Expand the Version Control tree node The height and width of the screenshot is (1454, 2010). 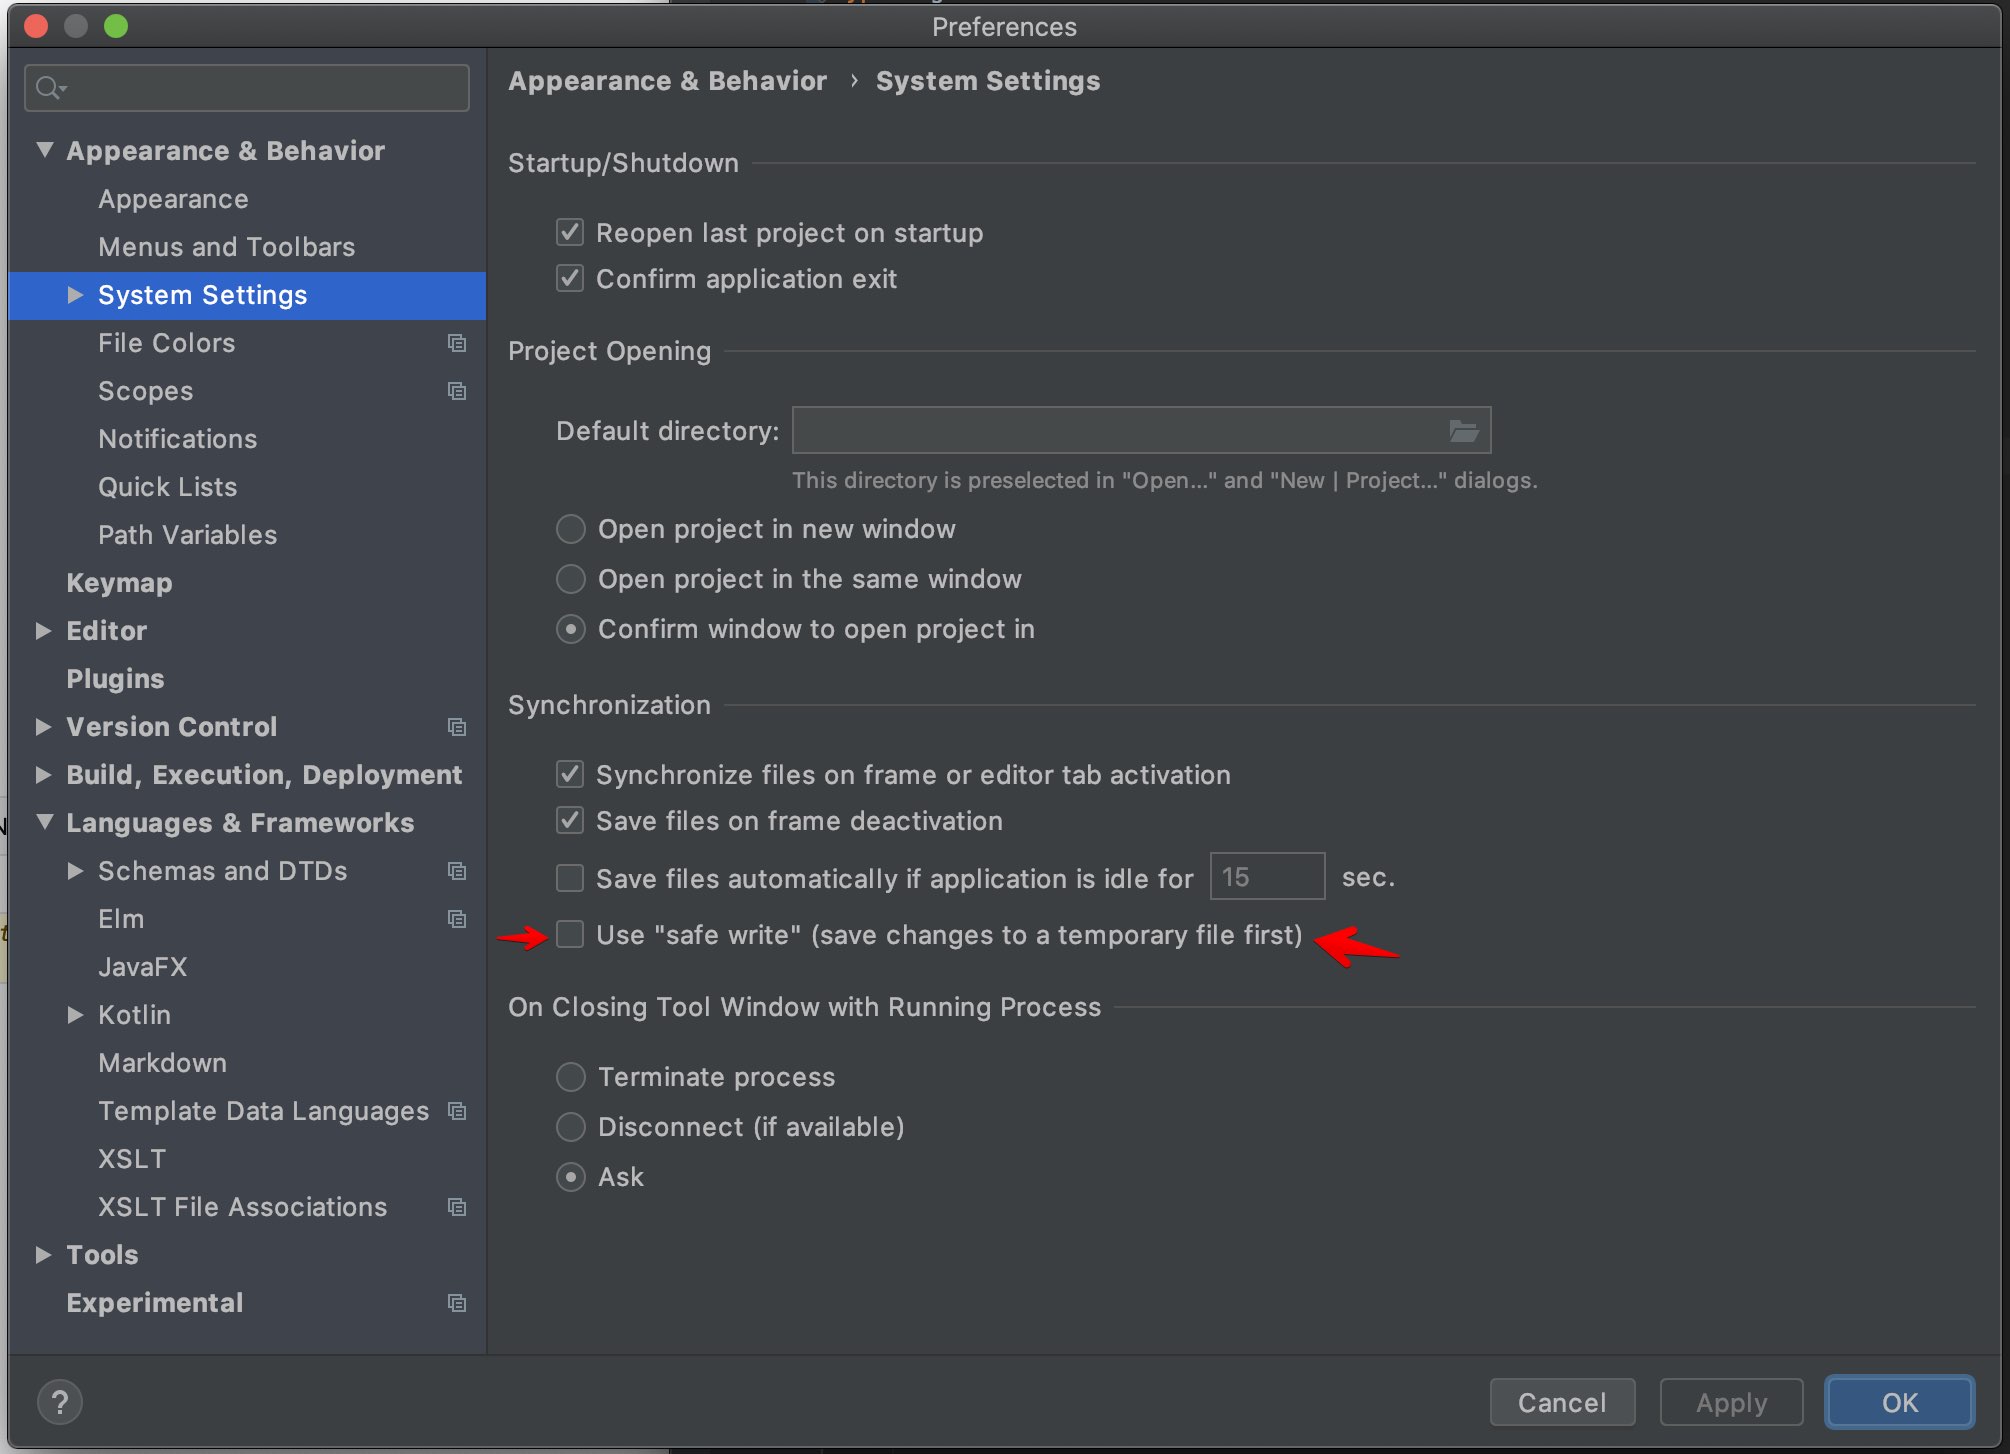click(x=43, y=727)
